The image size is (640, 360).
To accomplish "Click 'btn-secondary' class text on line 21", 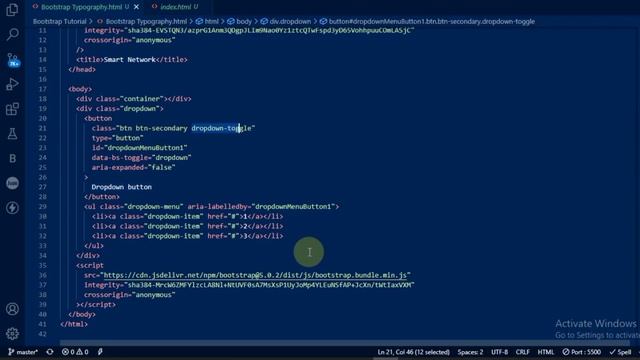I will tap(161, 128).
